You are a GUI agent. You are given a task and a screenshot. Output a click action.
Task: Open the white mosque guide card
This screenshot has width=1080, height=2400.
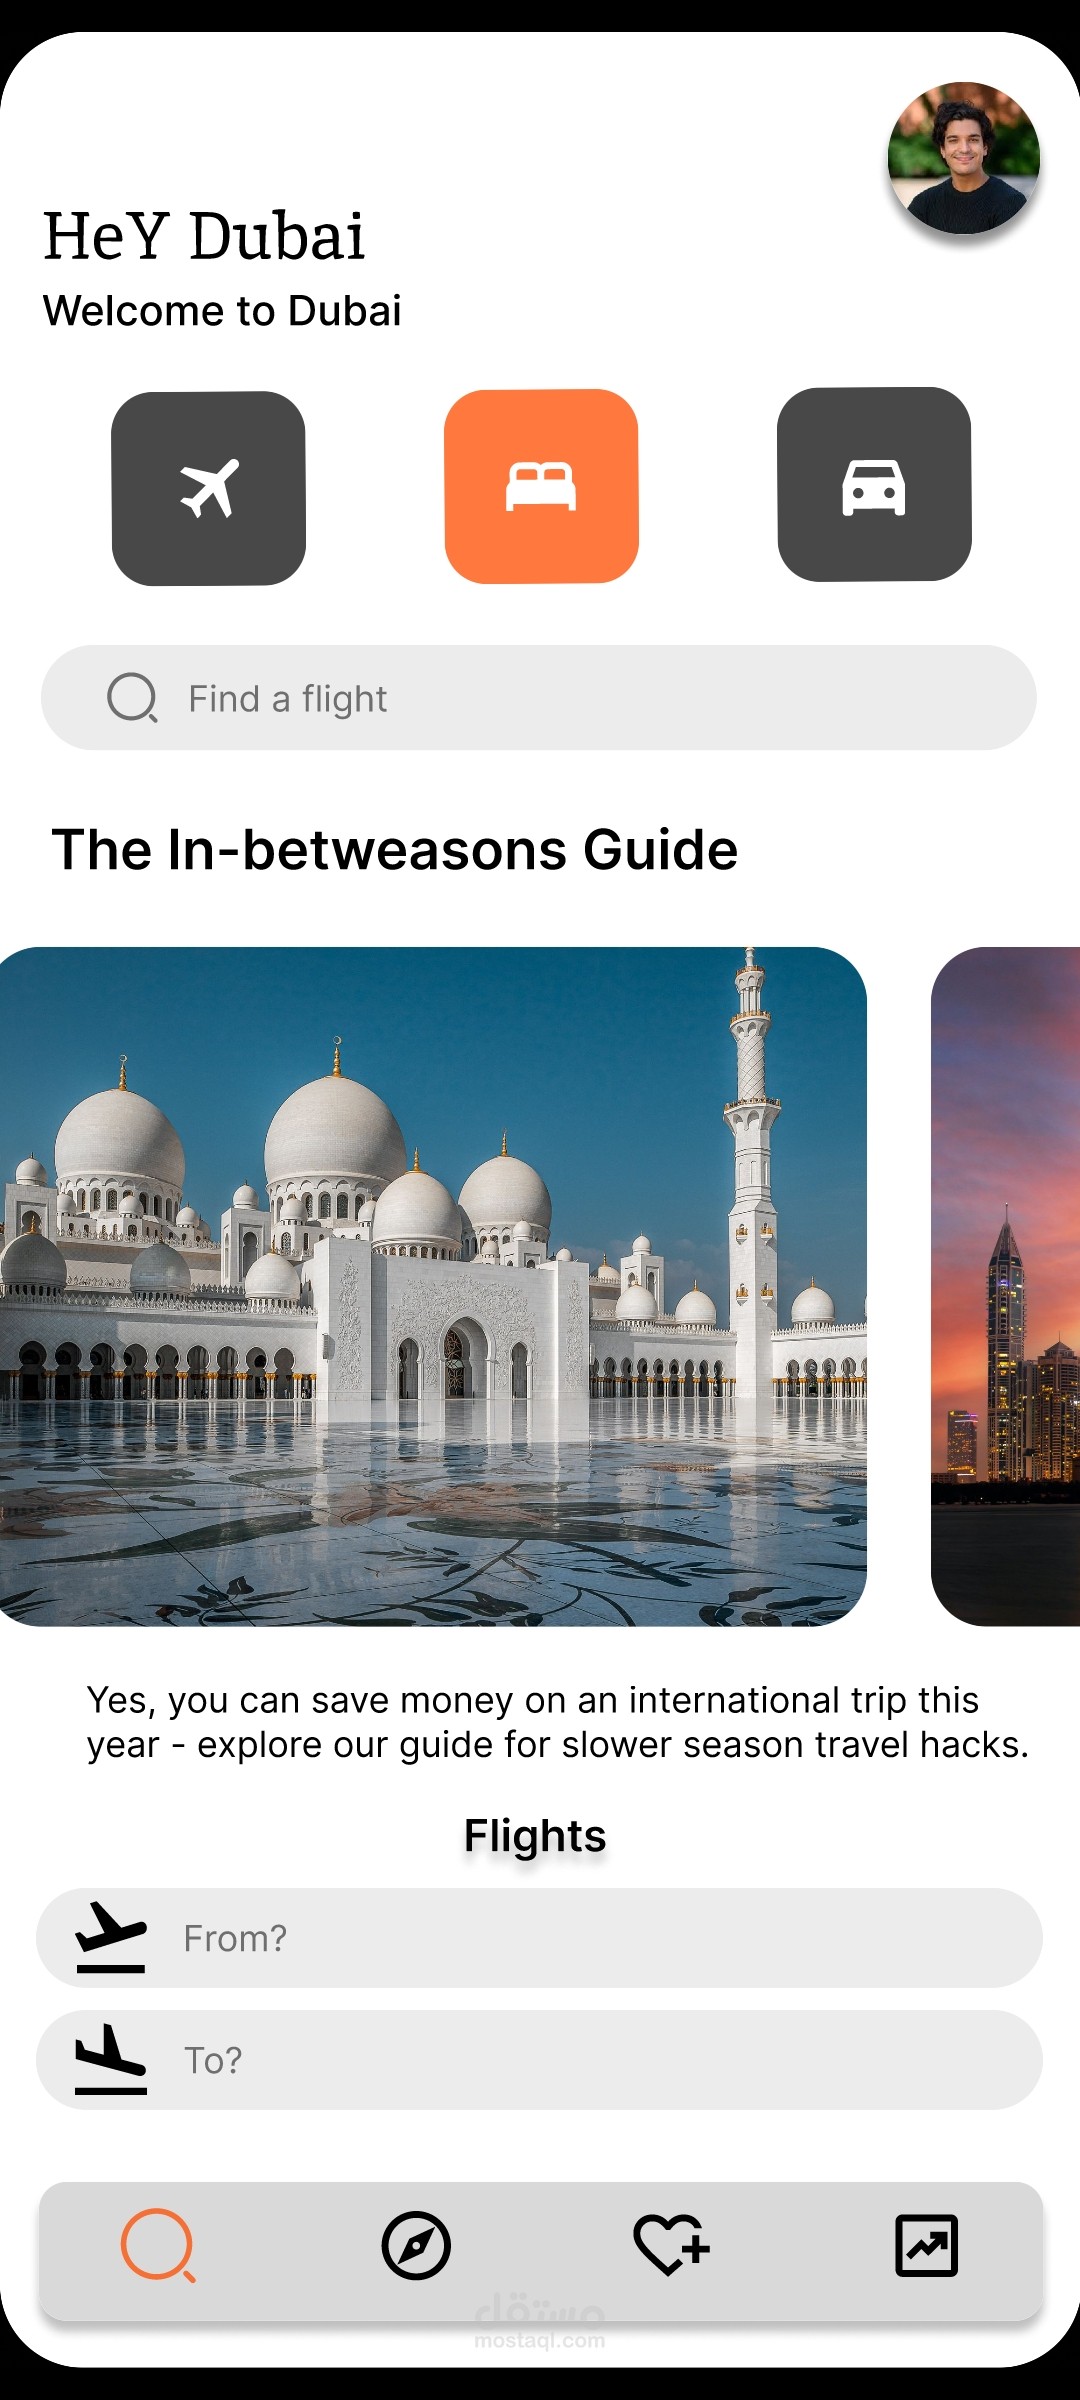pos(433,1286)
